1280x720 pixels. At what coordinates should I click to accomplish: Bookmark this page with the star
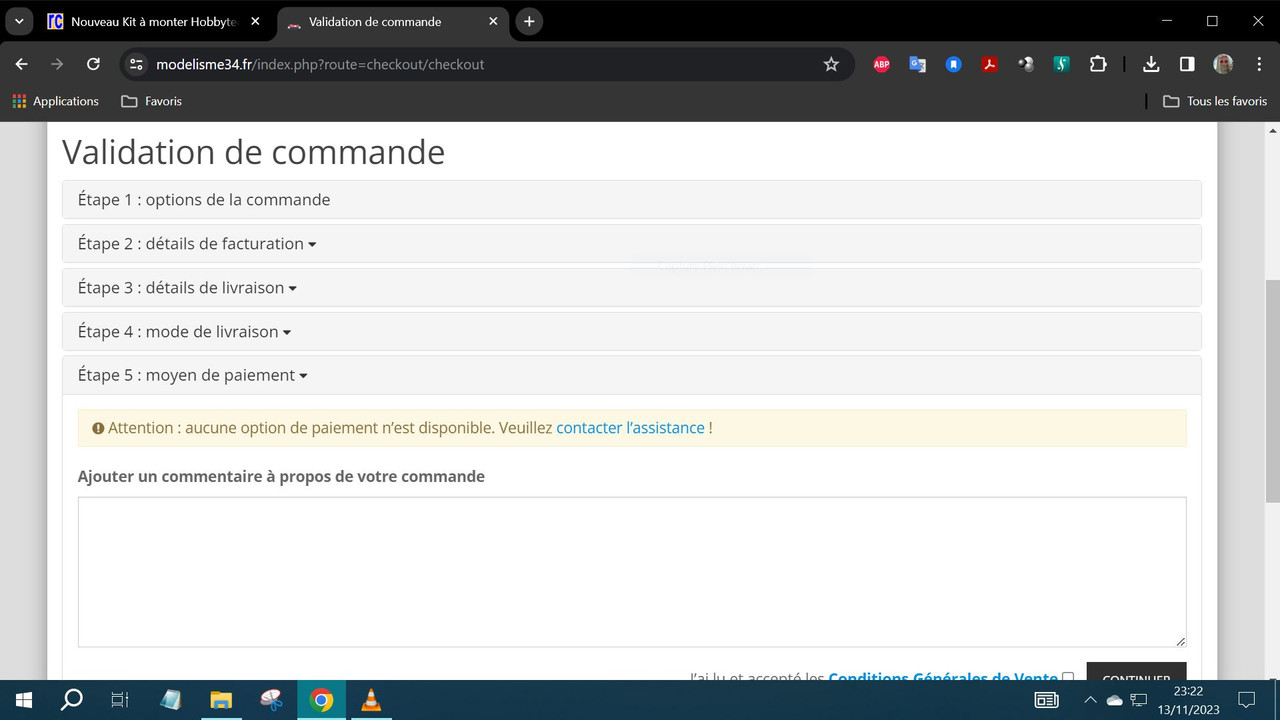831,64
